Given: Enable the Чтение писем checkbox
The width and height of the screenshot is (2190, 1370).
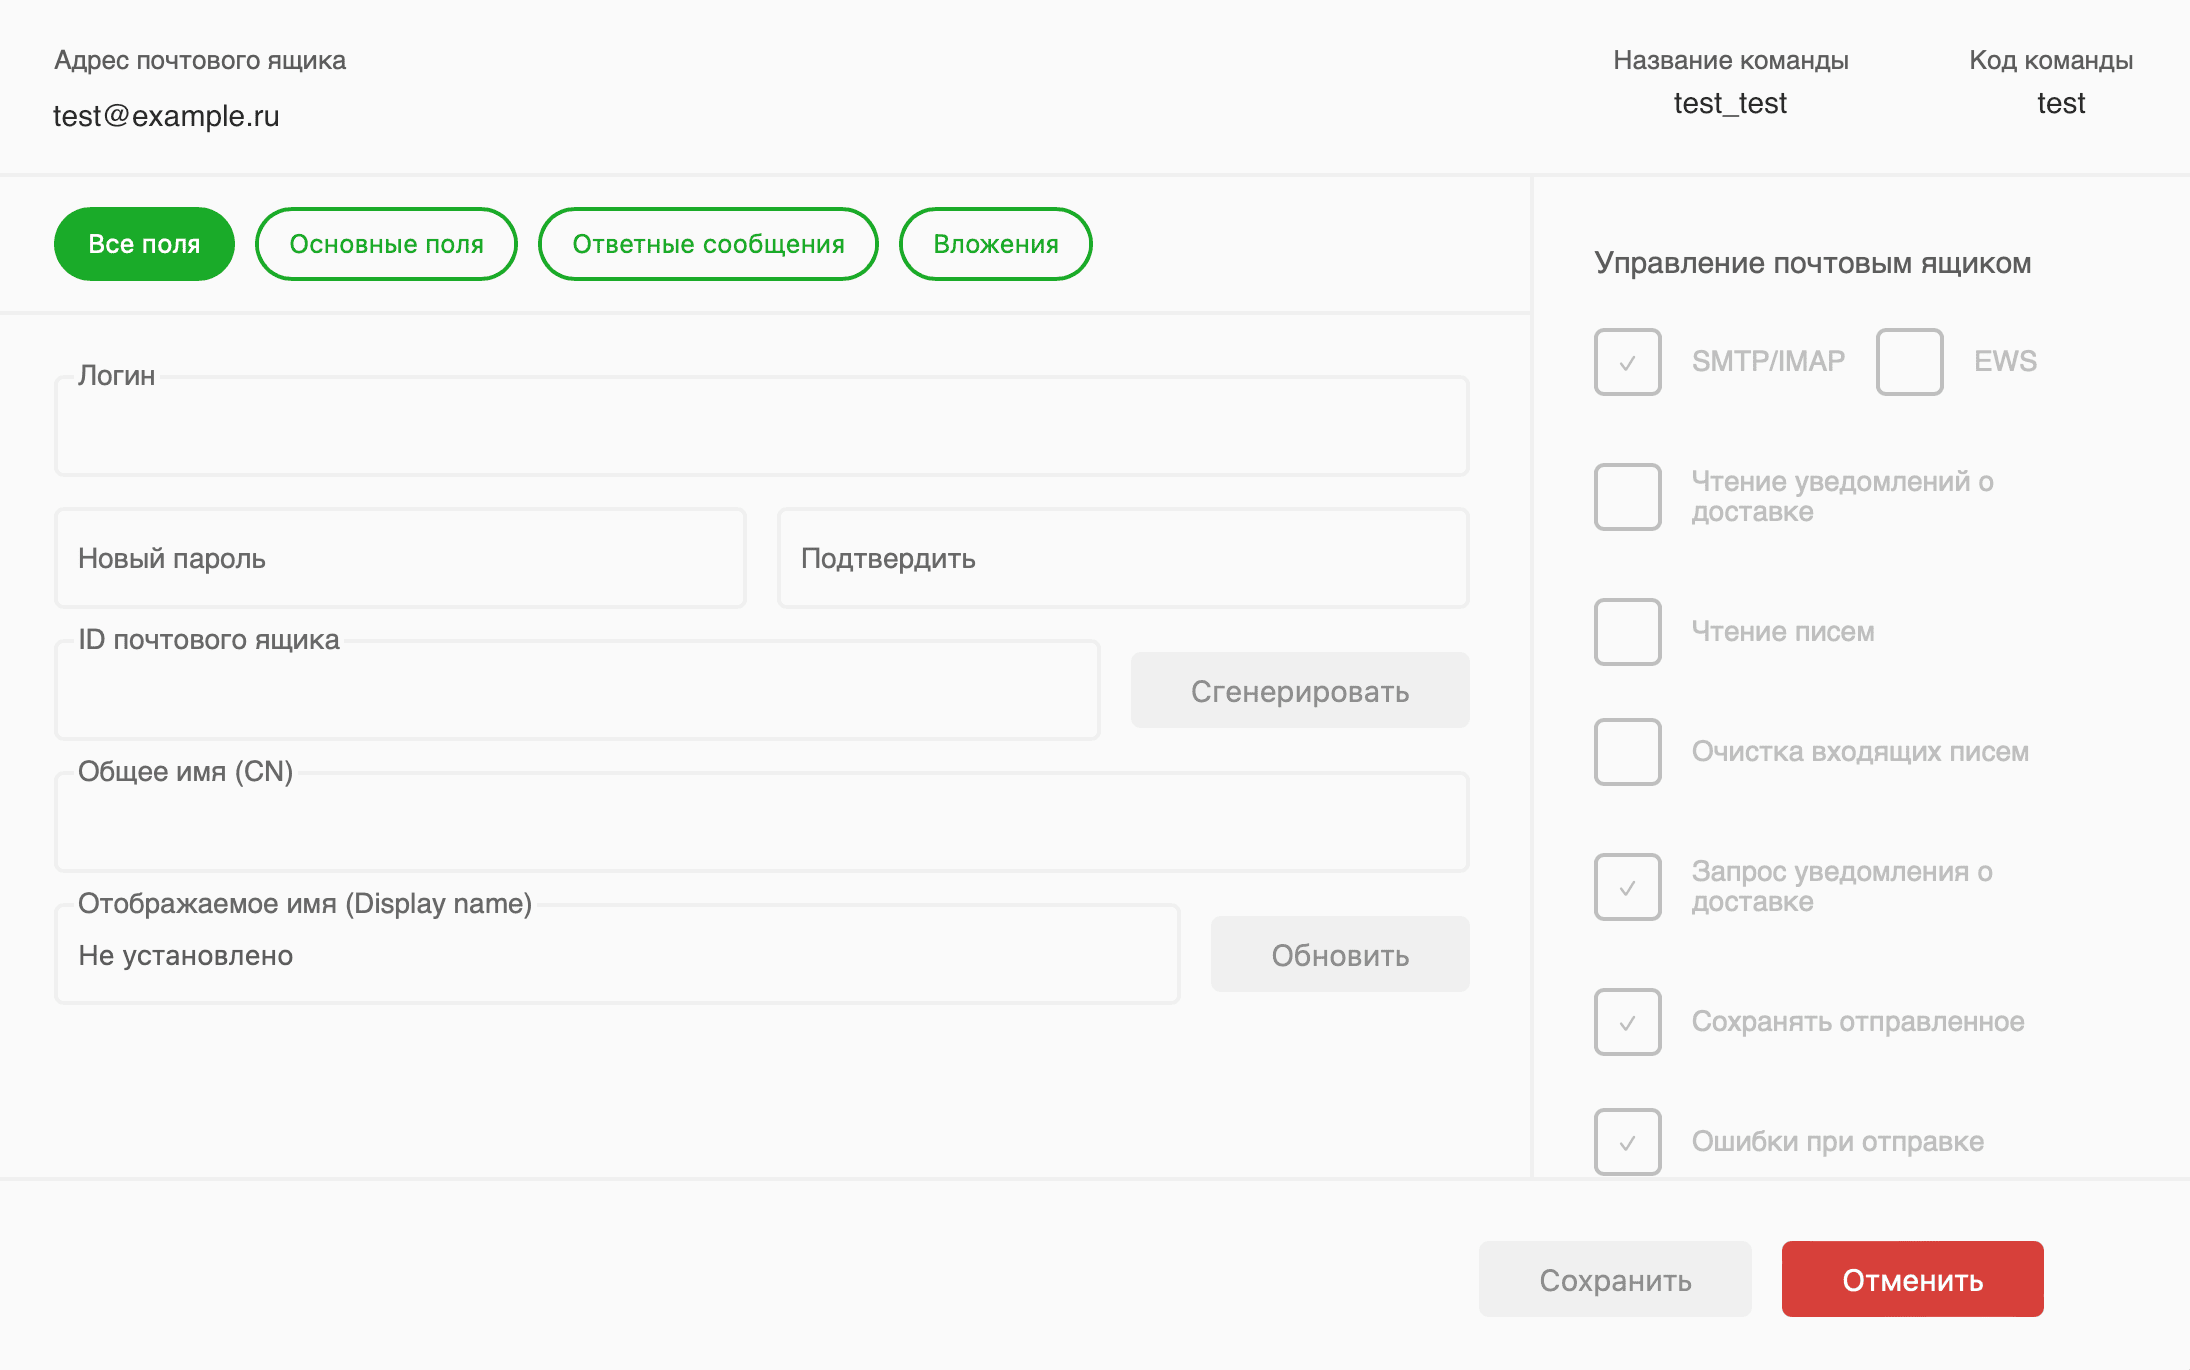Looking at the screenshot, I should (1627, 632).
